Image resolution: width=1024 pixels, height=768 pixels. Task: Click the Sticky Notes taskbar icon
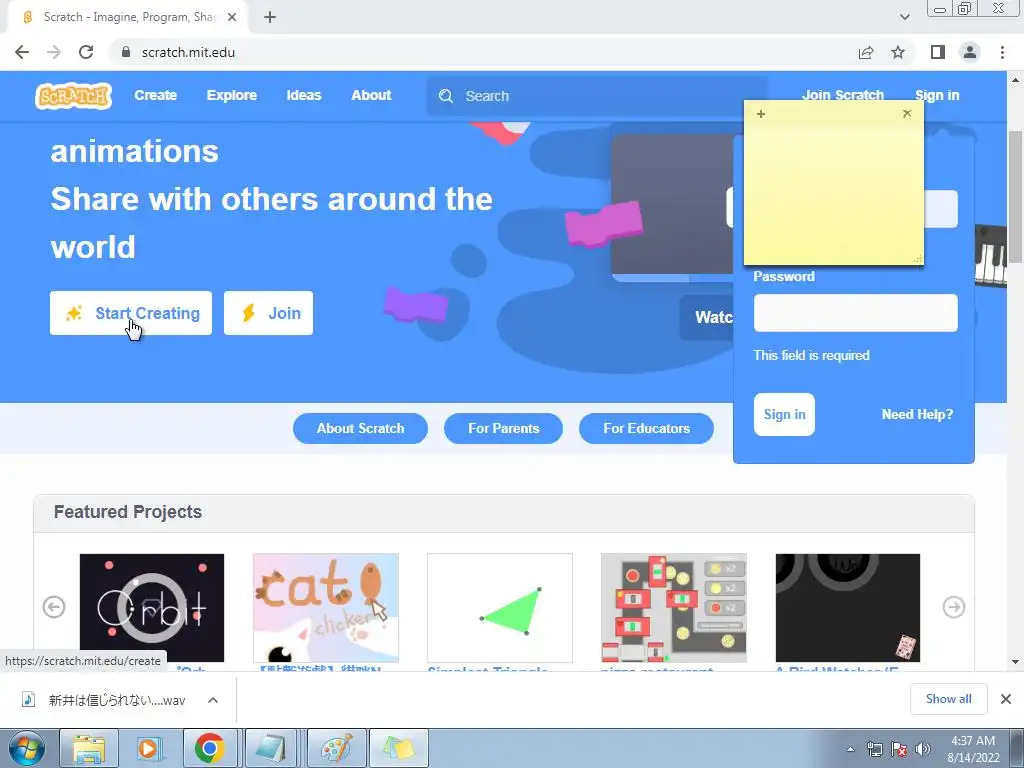(399, 748)
